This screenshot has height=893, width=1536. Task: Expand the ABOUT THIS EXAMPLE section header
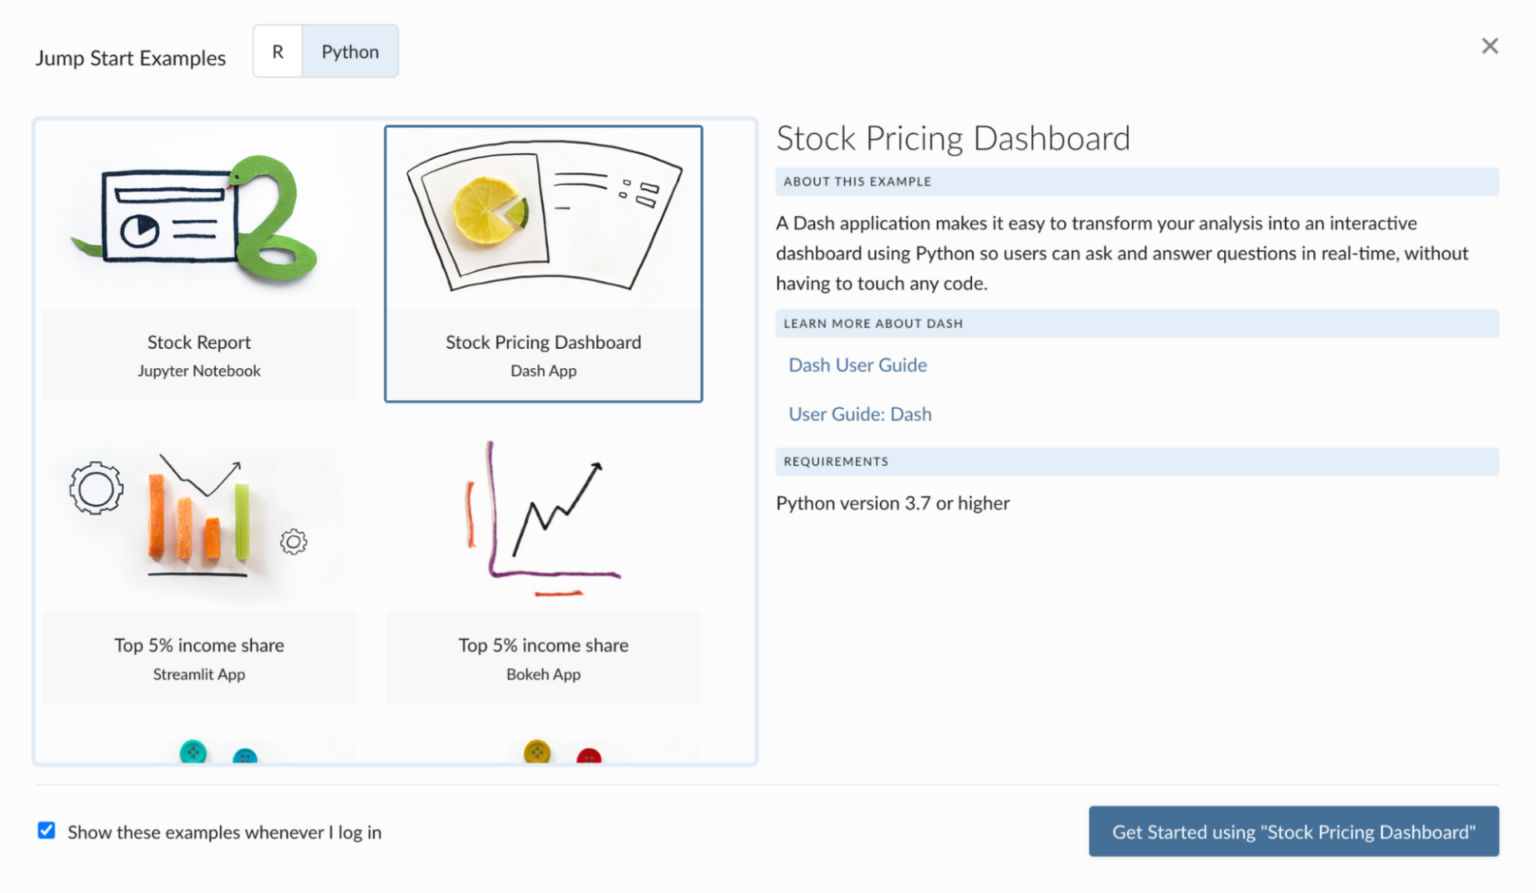click(x=1137, y=181)
